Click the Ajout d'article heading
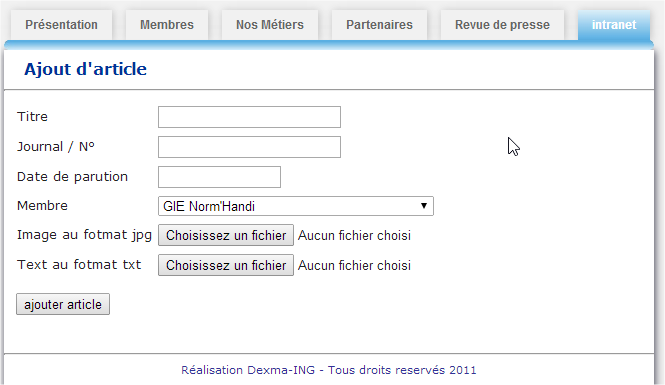 click(x=85, y=69)
